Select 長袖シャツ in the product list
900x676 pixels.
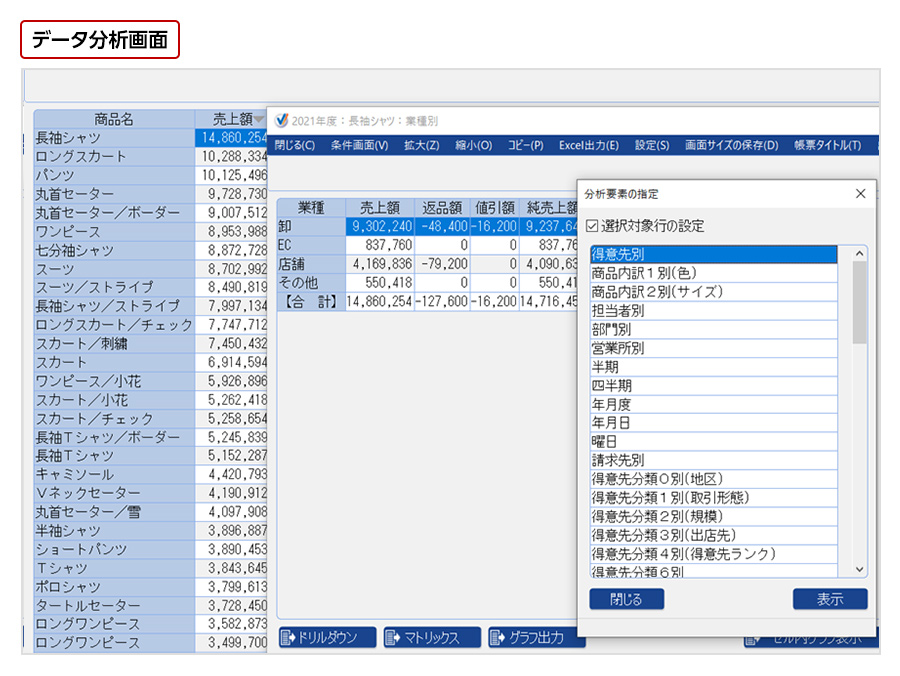pyautogui.click(x=114, y=138)
